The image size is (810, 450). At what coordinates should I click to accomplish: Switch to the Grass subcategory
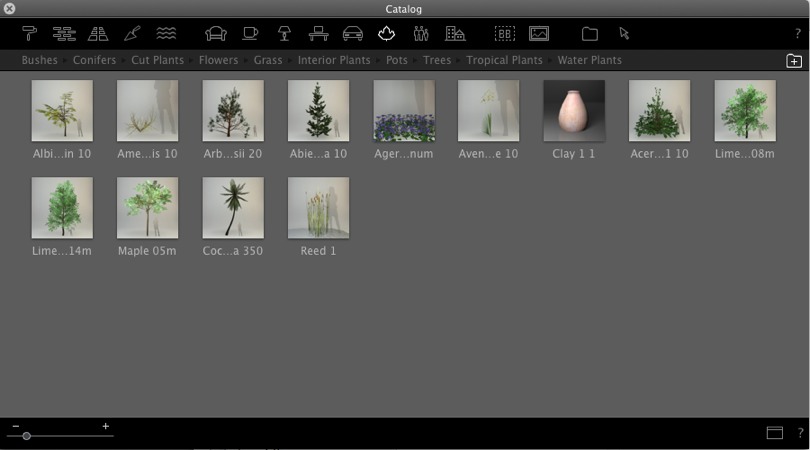click(x=268, y=60)
